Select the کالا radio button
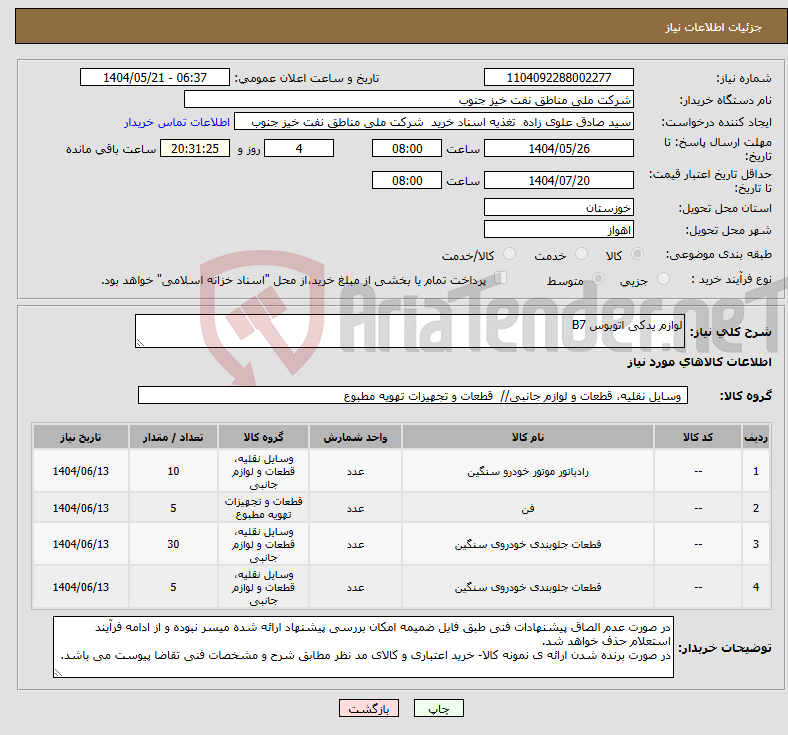The height and width of the screenshot is (735, 788). 637,254
